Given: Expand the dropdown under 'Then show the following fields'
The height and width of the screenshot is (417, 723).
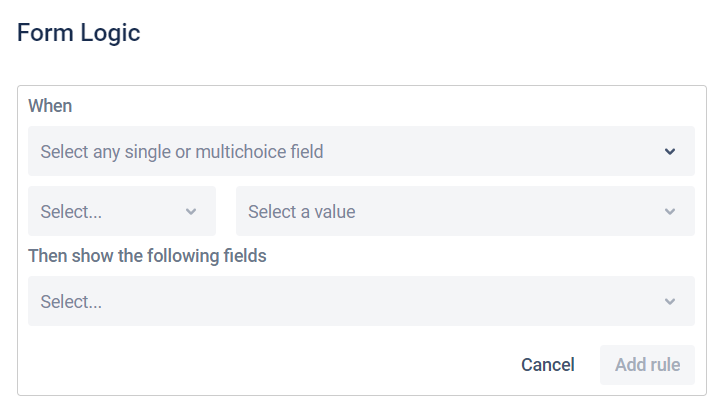Looking at the screenshot, I should (x=360, y=302).
